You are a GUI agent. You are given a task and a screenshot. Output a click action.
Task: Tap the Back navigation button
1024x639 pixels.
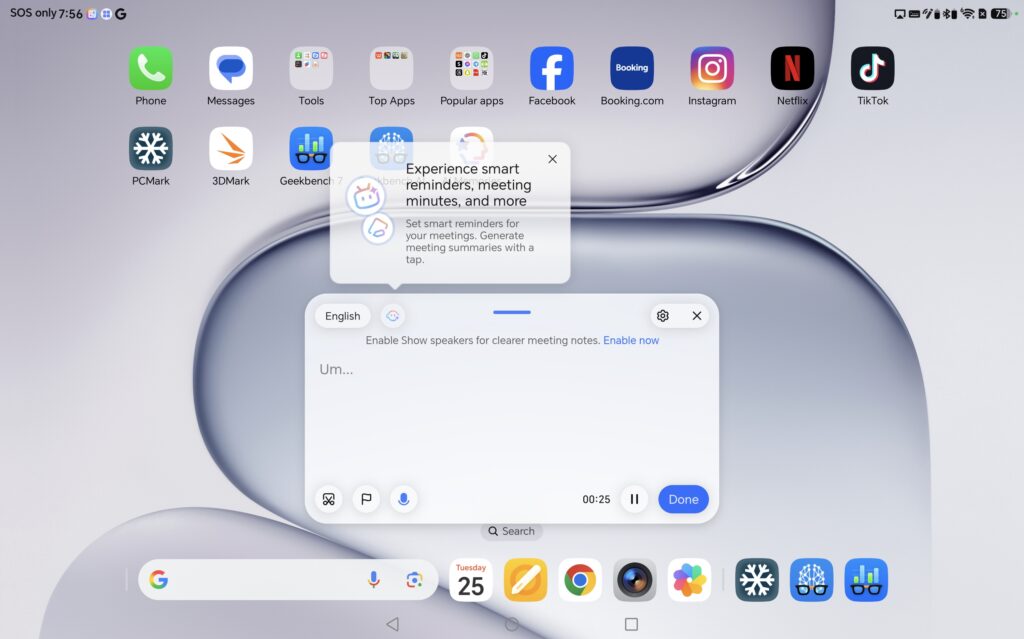click(x=392, y=624)
